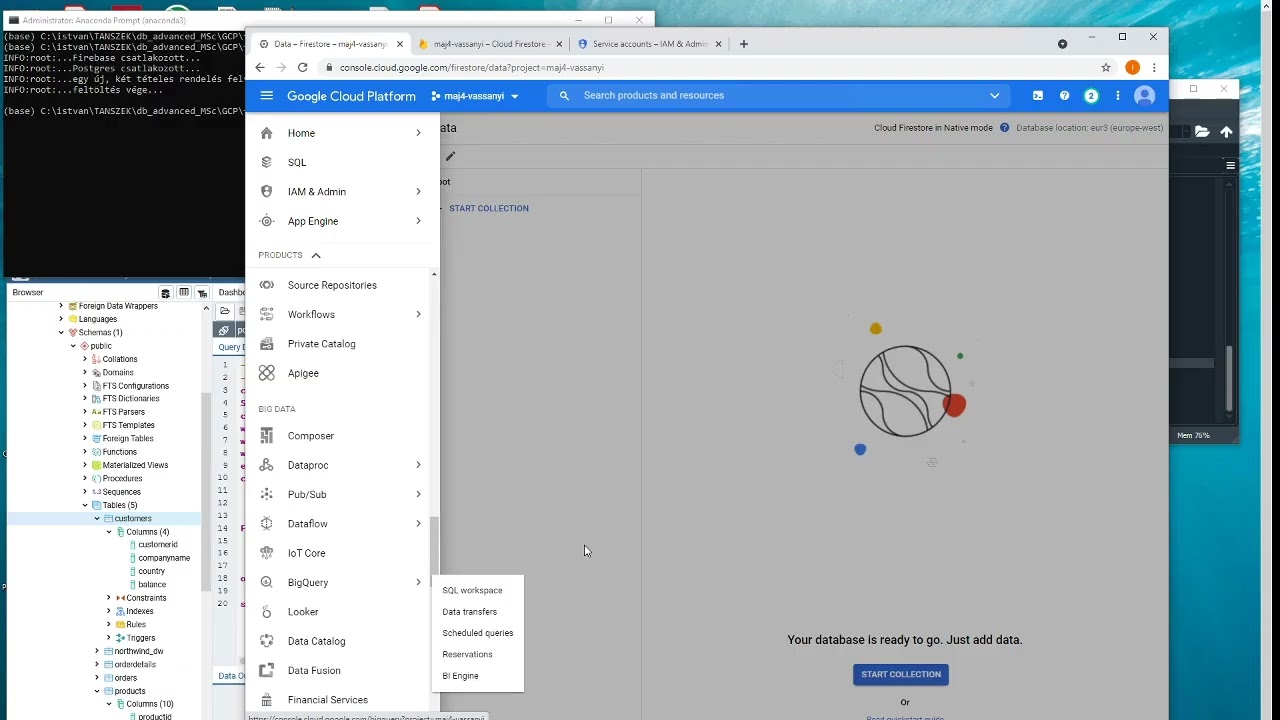Expand the Pub/Sub submenu arrow
The height and width of the screenshot is (720, 1280).
tap(418, 494)
